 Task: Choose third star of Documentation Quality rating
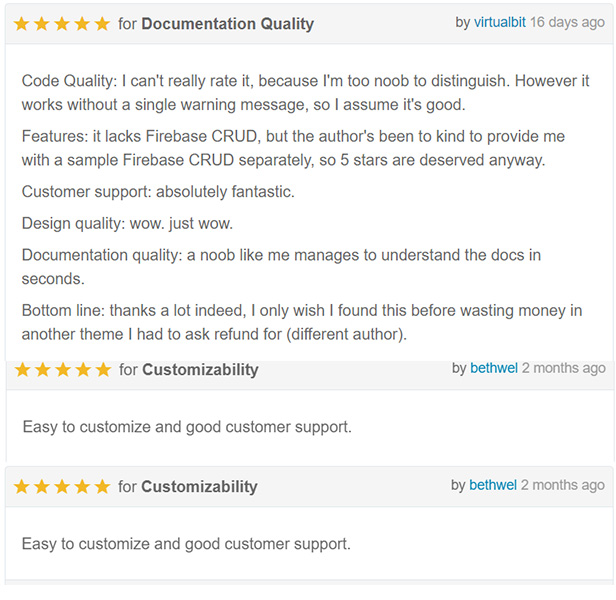pyautogui.click(x=62, y=24)
